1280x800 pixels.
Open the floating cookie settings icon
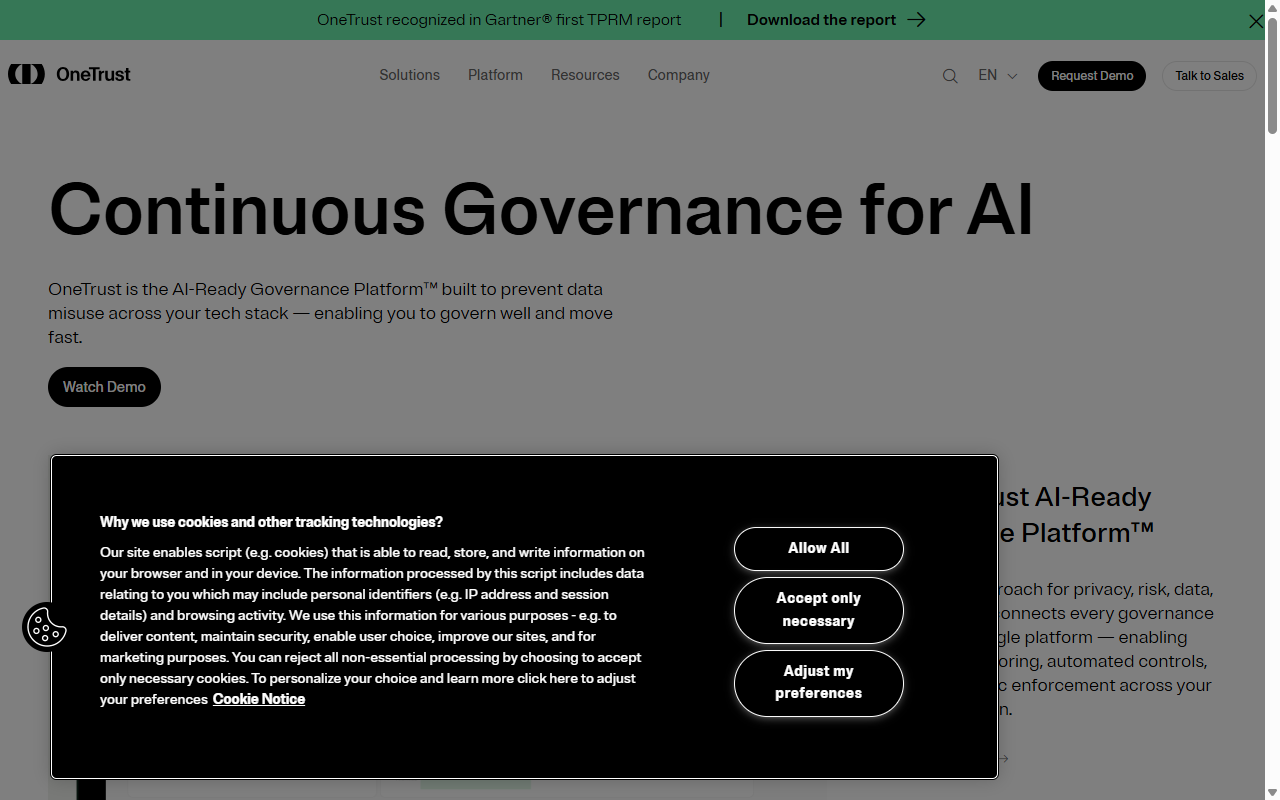click(46, 627)
